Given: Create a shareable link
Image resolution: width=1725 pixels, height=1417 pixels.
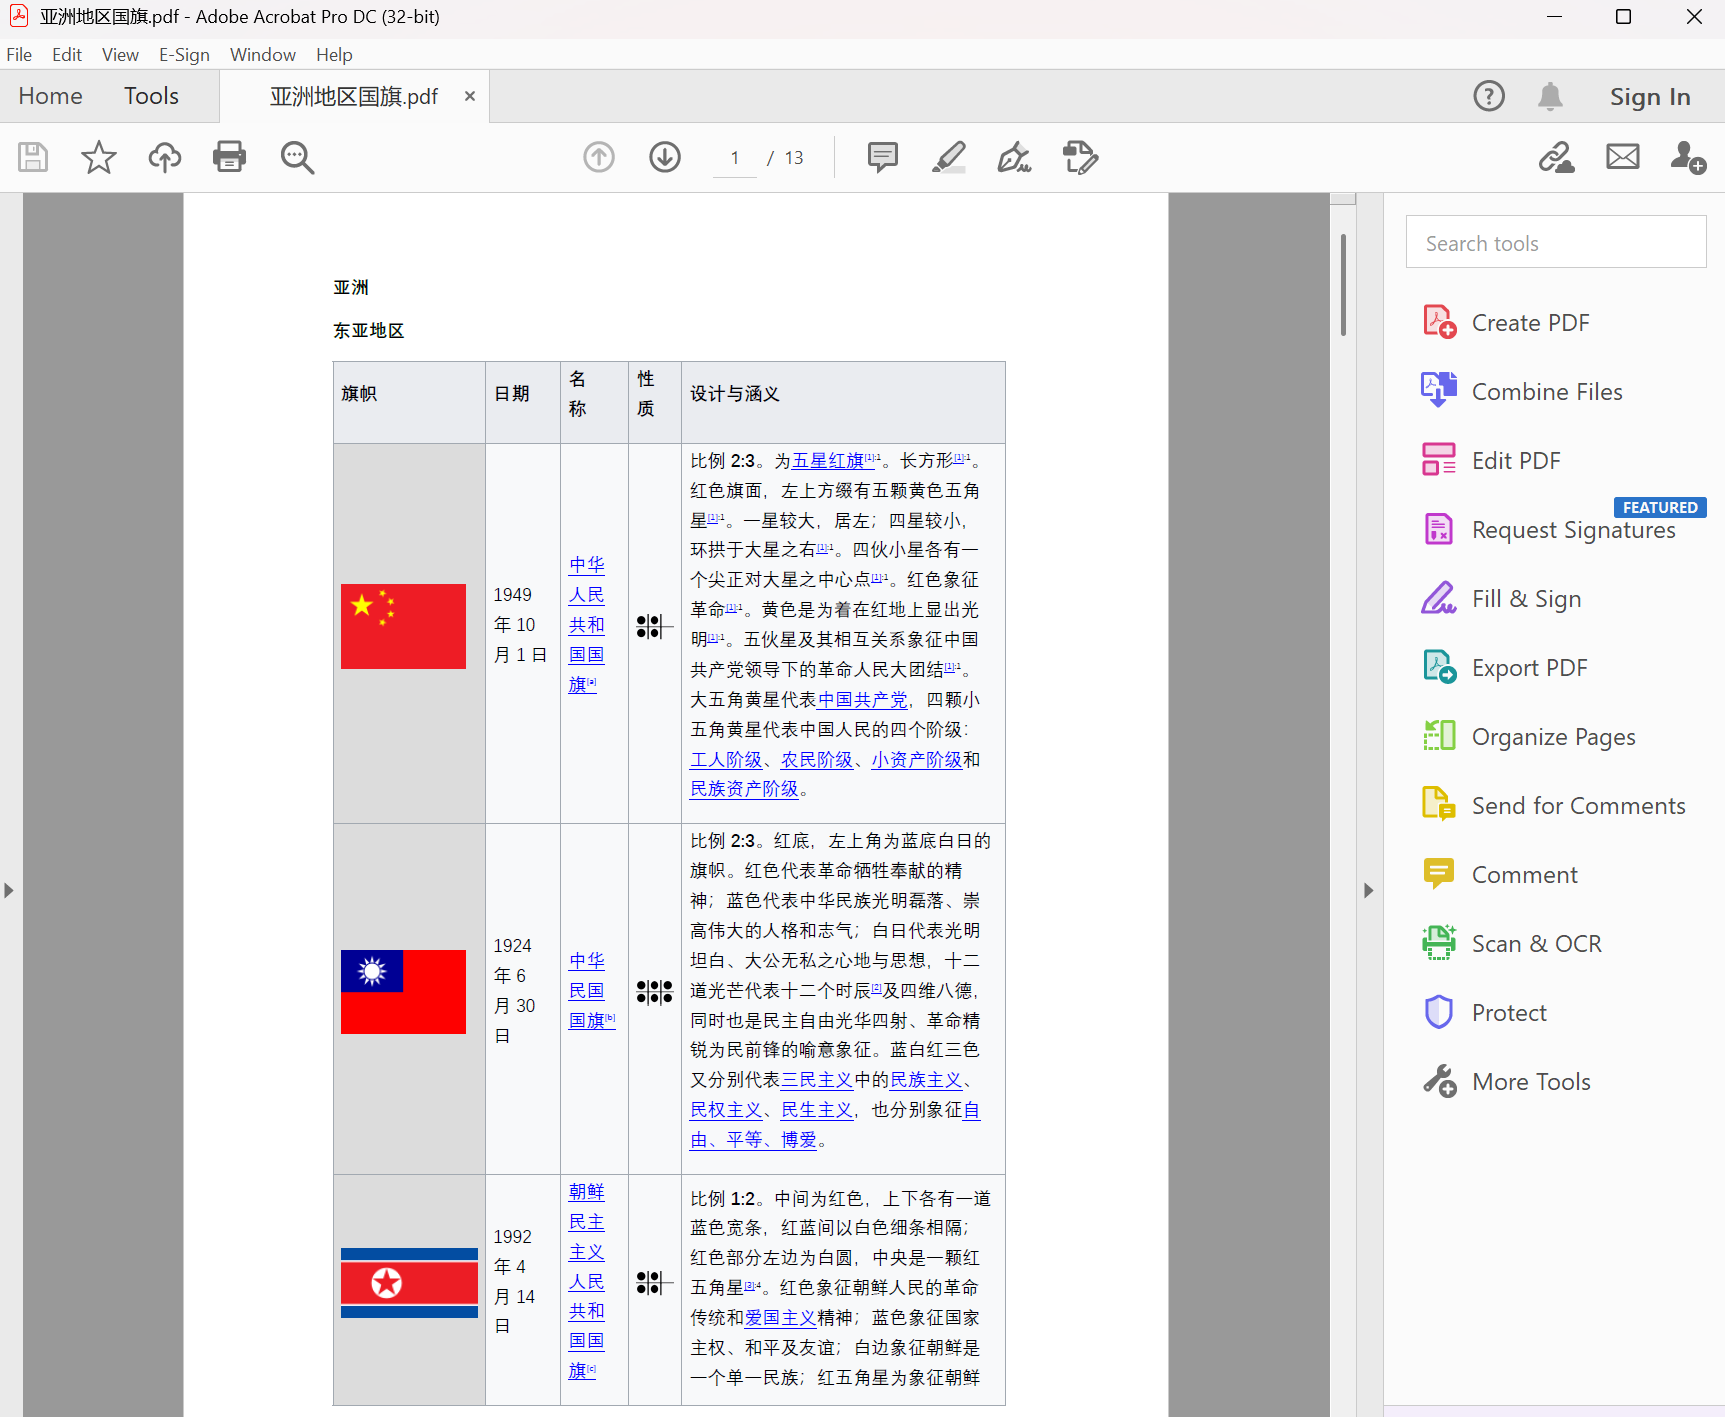Looking at the screenshot, I should tap(1556, 157).
